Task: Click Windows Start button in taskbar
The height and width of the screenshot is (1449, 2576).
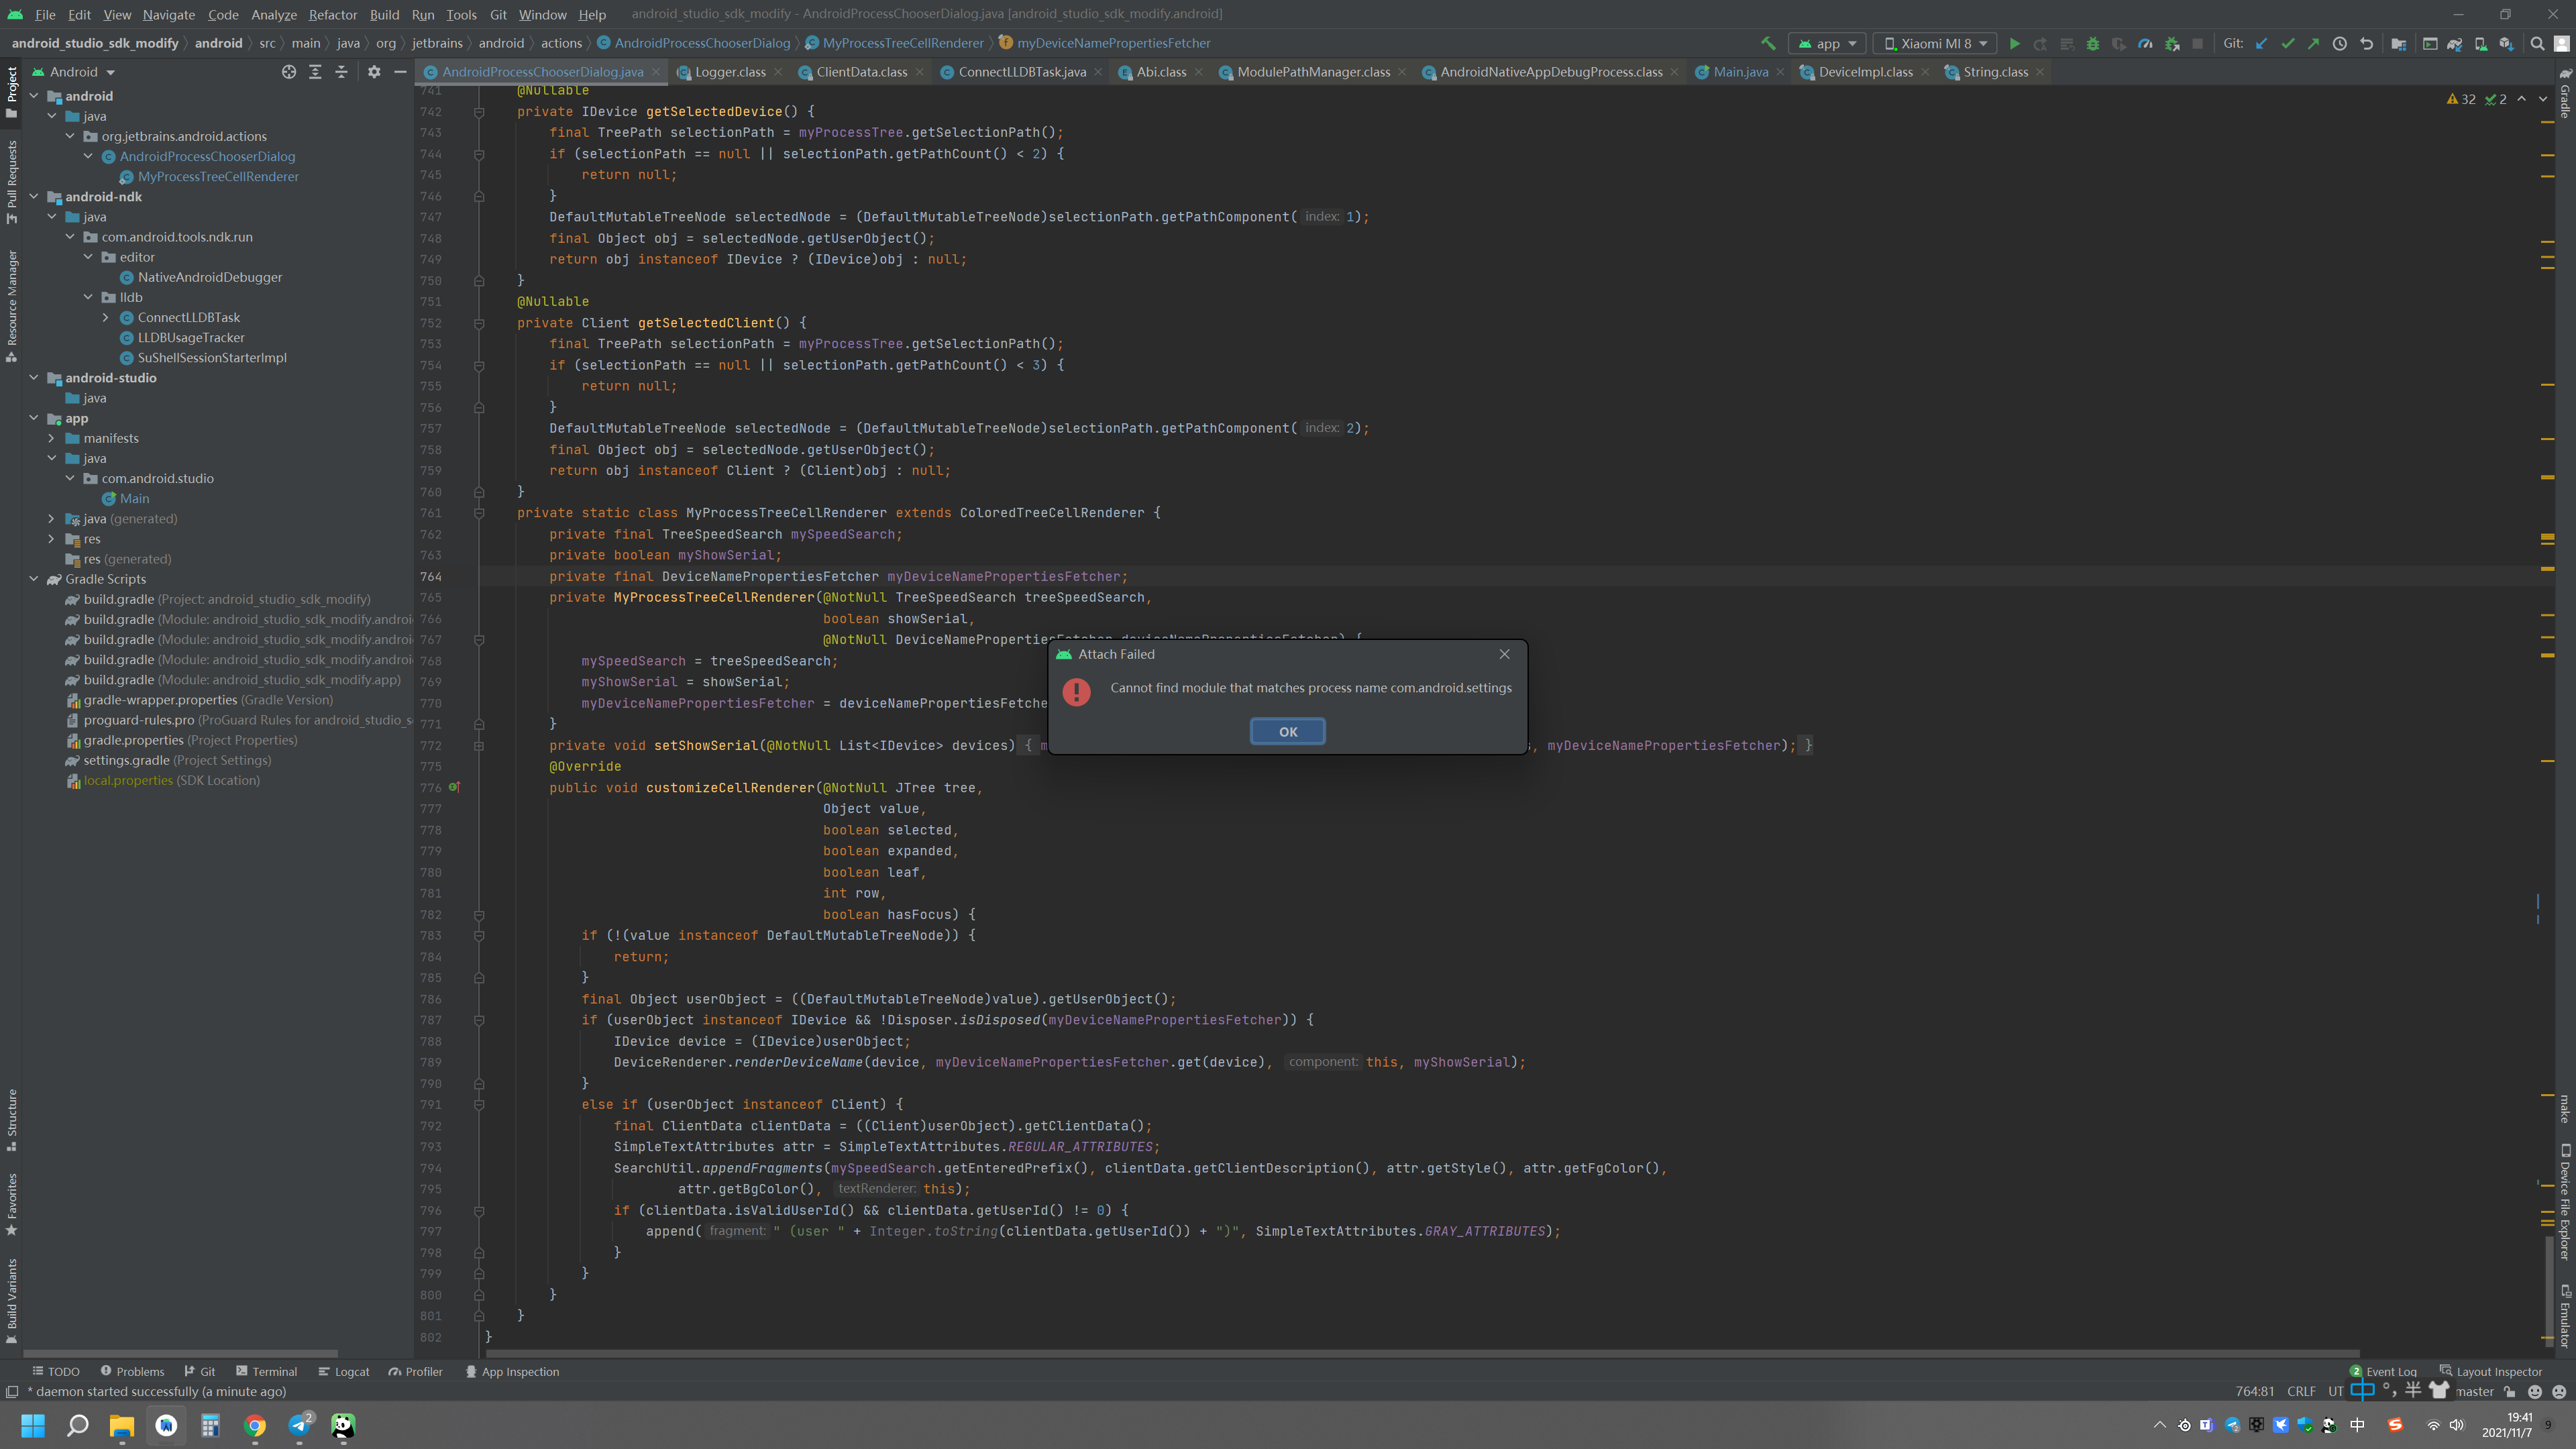Action: click(33, 1425)
